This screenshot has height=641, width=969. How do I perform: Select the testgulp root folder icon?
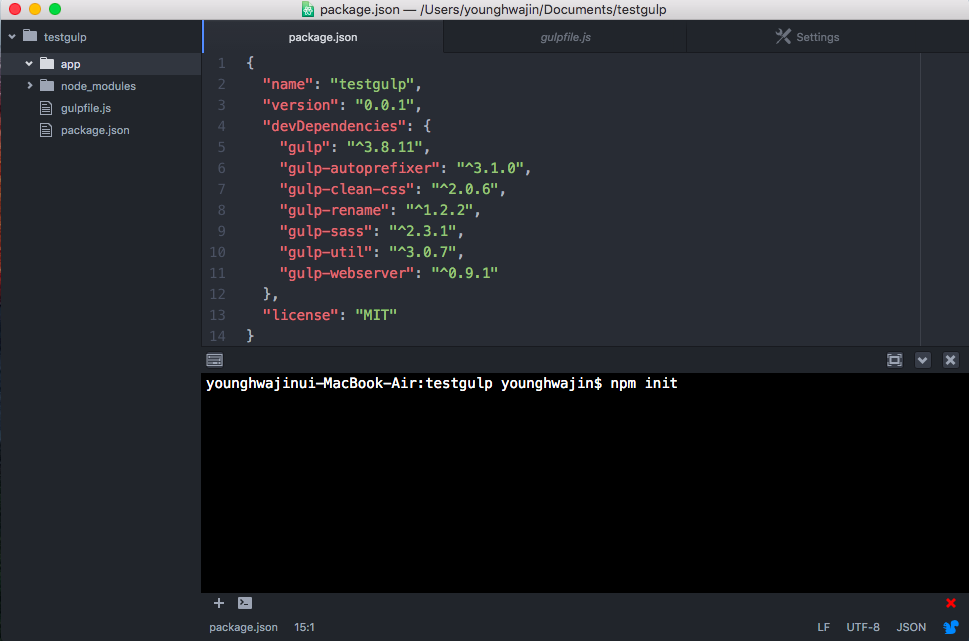[30, 35]
